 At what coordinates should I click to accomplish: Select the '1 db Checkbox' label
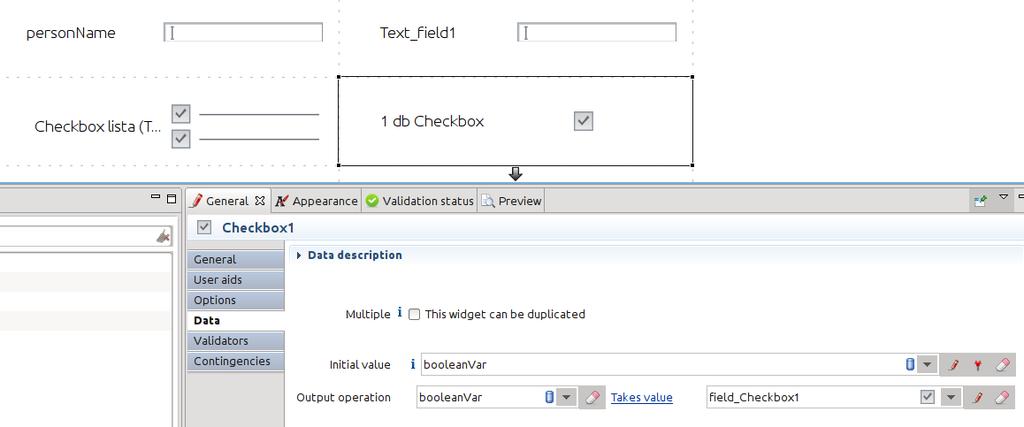tap(432, 121)
